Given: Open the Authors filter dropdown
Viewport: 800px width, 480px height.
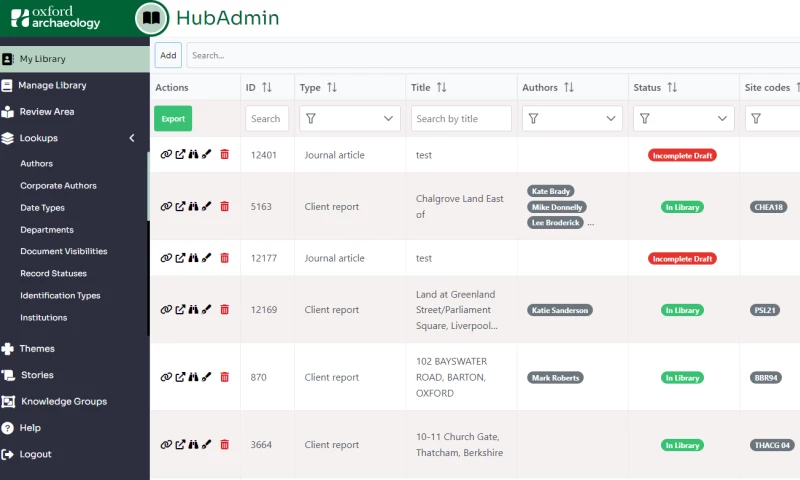Looking at the screenshot, I should [x=572, y=119].
